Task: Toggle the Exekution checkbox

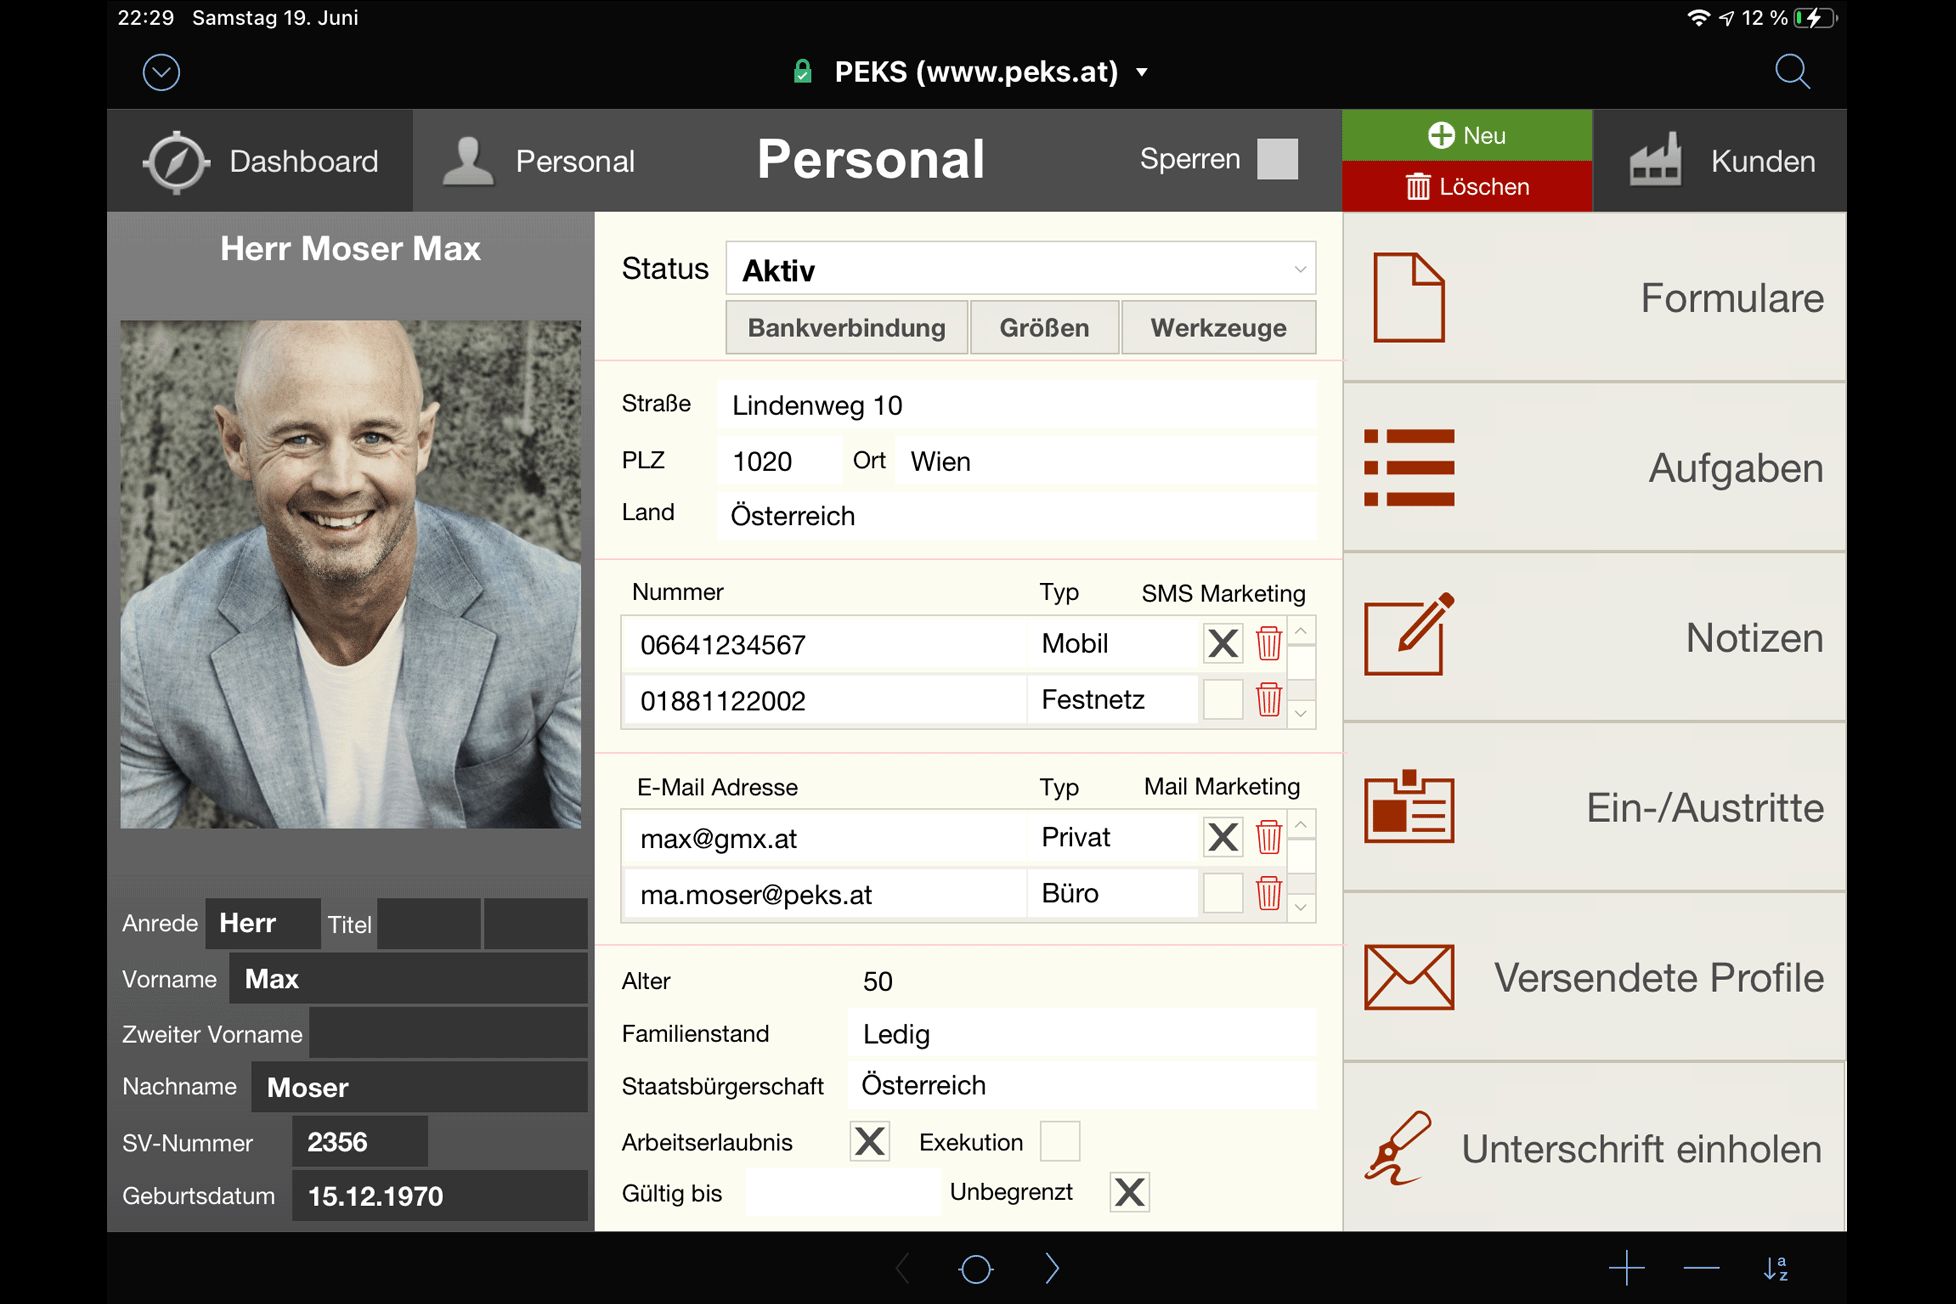Action: [x=1059, y=1141]
